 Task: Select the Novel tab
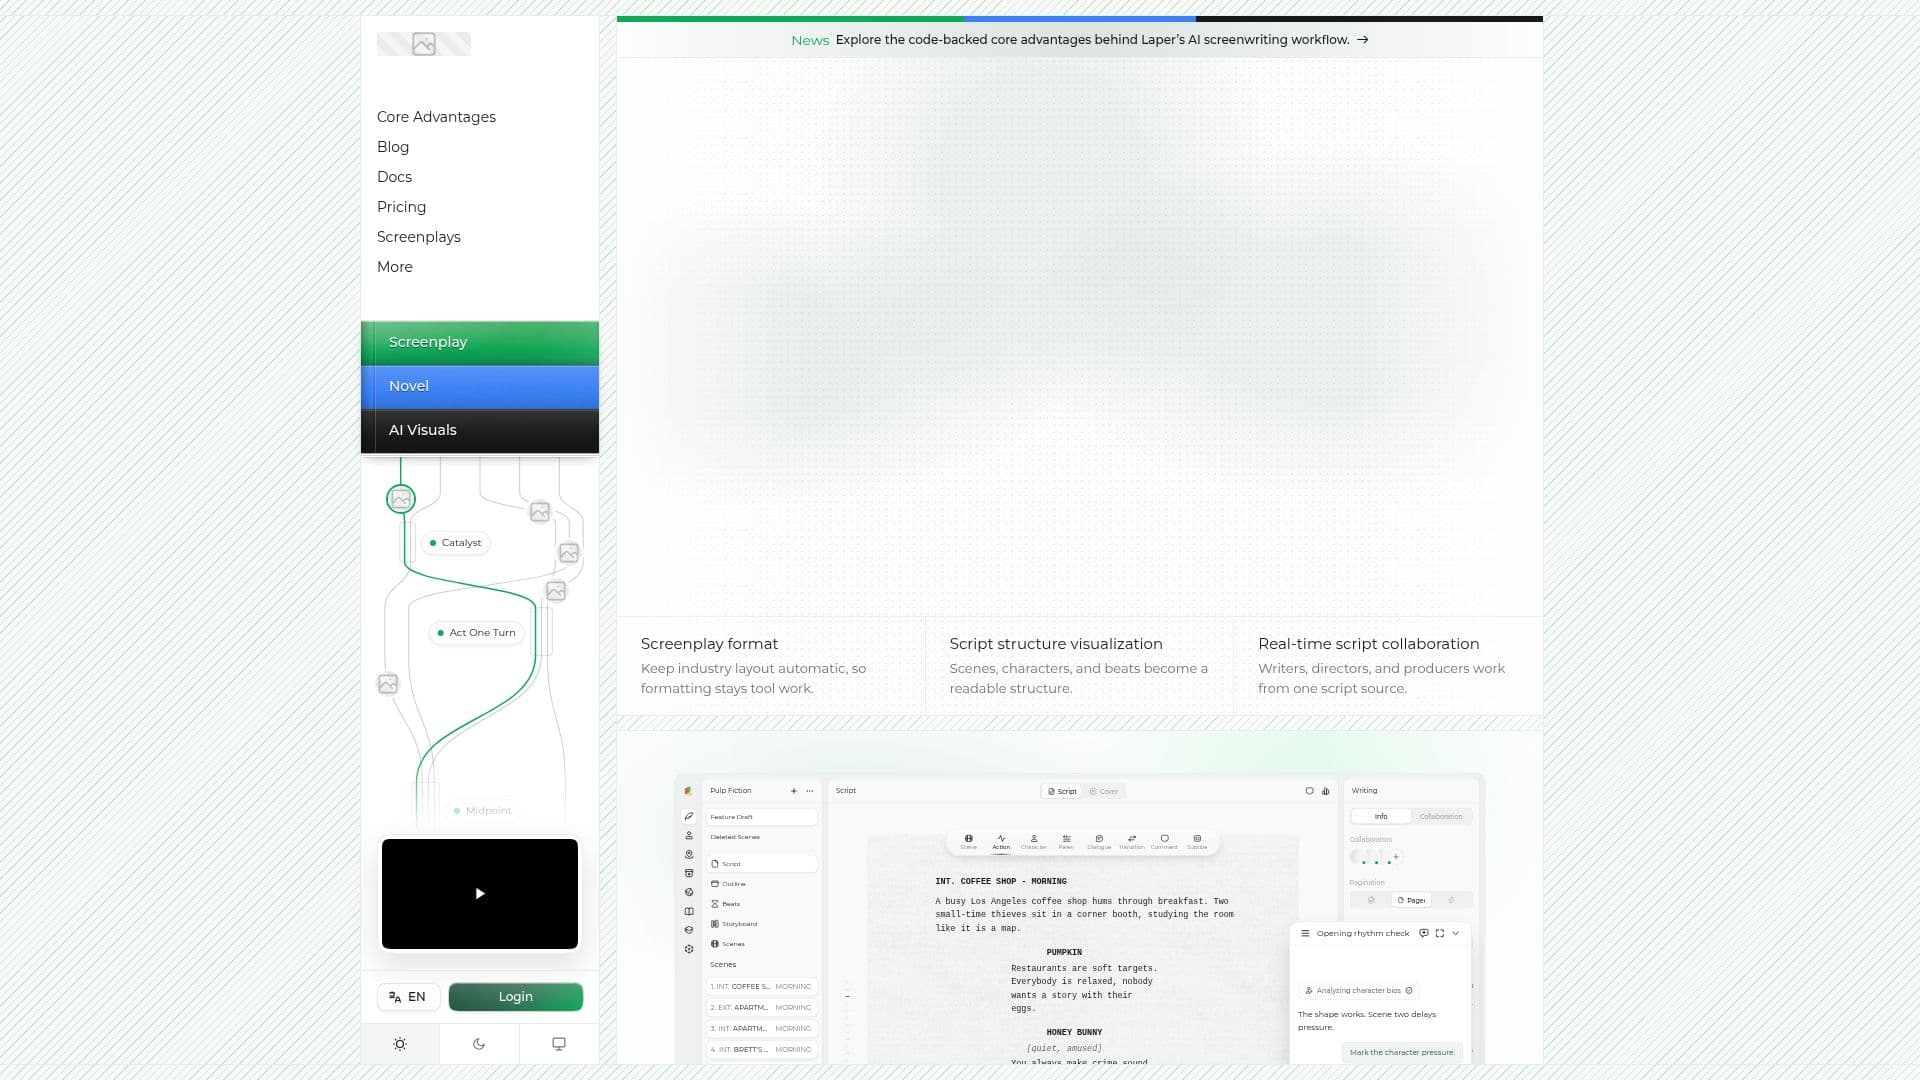[x=480, y=387]
